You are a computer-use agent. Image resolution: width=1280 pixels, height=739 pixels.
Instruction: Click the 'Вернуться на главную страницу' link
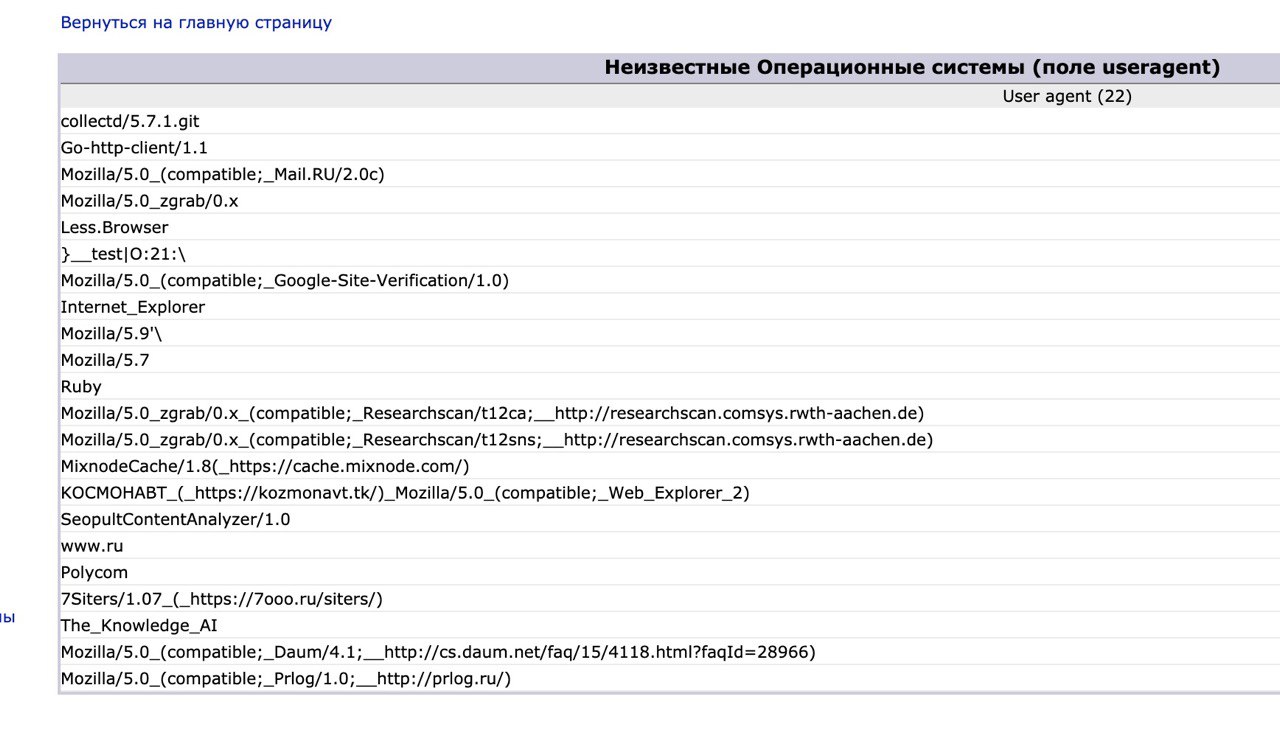196,22
